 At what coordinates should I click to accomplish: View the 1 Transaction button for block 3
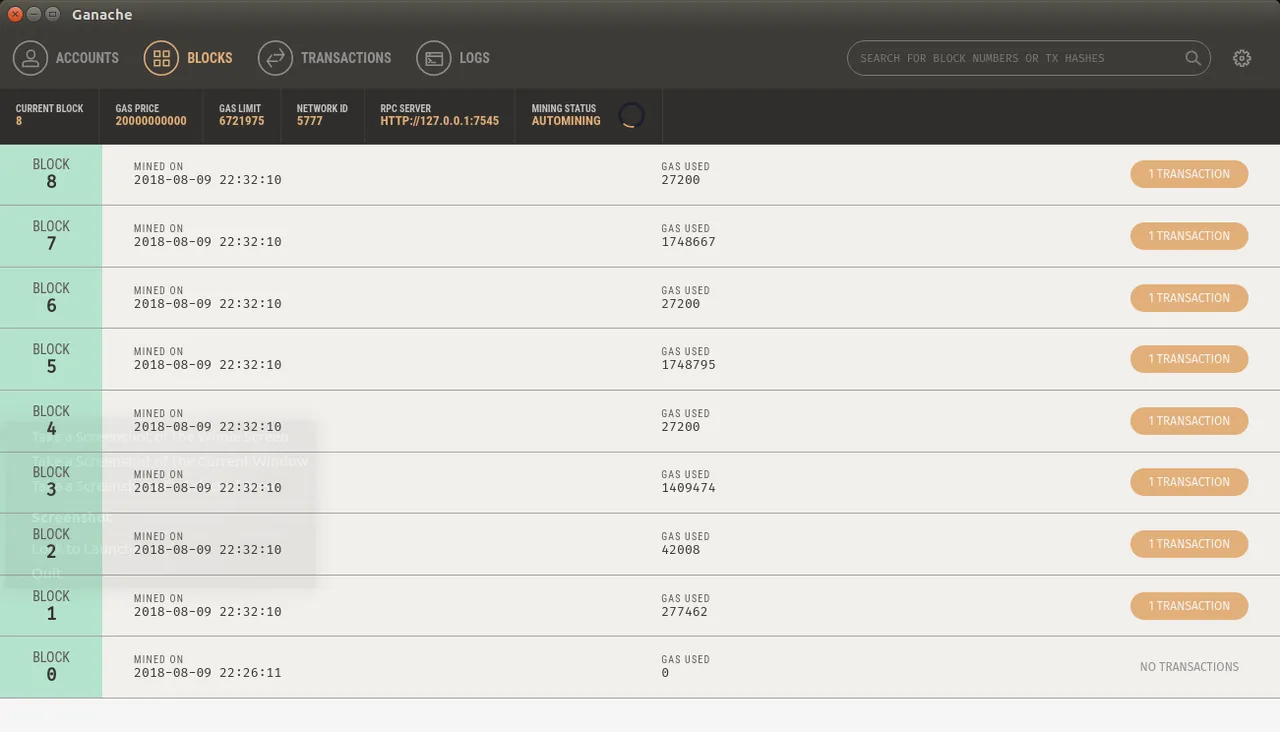pos(1189,482)
